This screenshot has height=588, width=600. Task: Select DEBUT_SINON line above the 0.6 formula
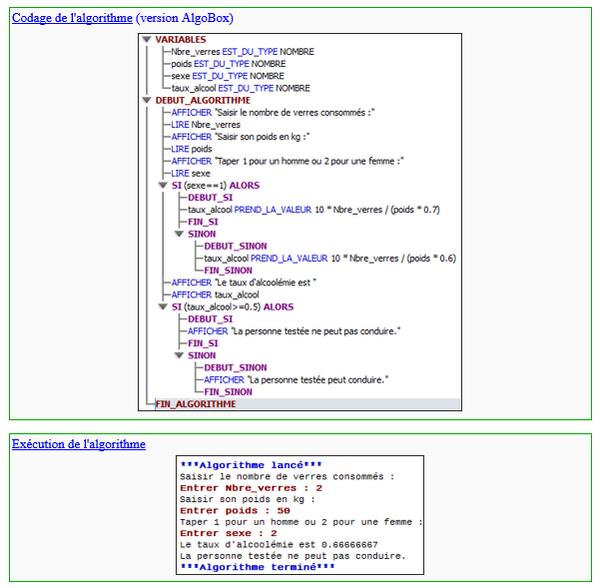pos(235,246)
